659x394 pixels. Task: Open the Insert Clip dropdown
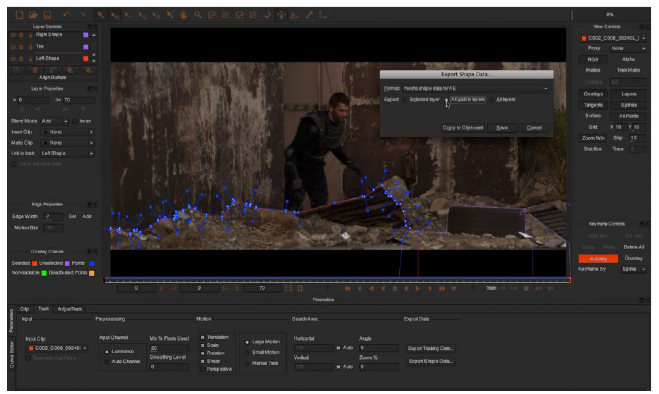tap(67, 132)
